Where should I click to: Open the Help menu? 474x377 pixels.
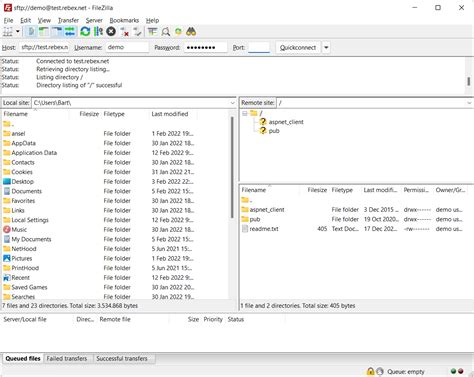(152, 20)
